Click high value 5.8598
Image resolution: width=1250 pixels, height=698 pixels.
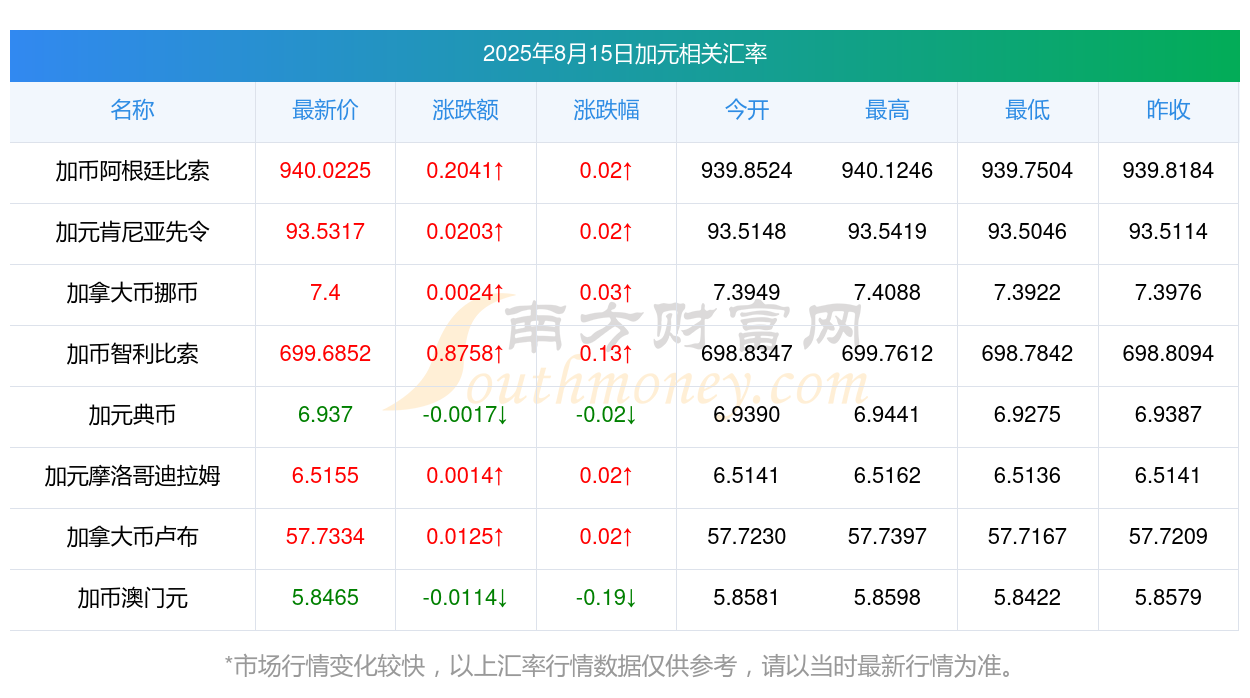[887, 598]
